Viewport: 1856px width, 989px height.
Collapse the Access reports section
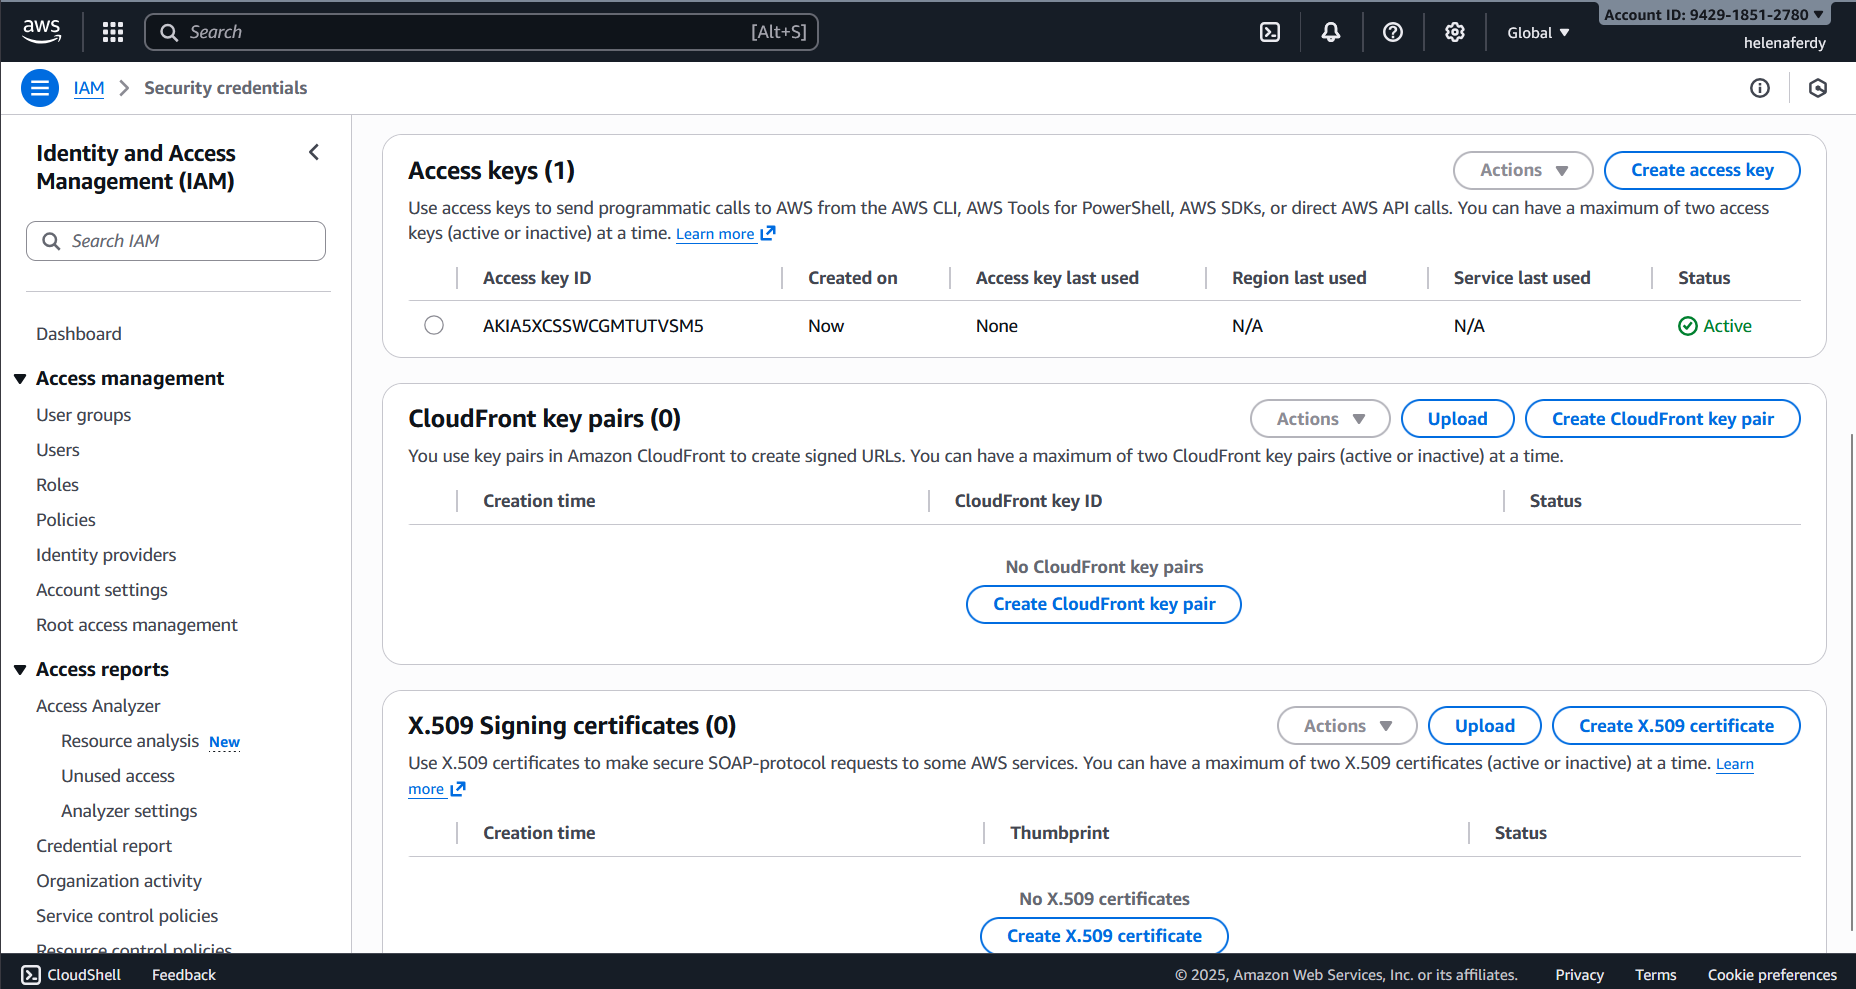(x=20, y=670)
